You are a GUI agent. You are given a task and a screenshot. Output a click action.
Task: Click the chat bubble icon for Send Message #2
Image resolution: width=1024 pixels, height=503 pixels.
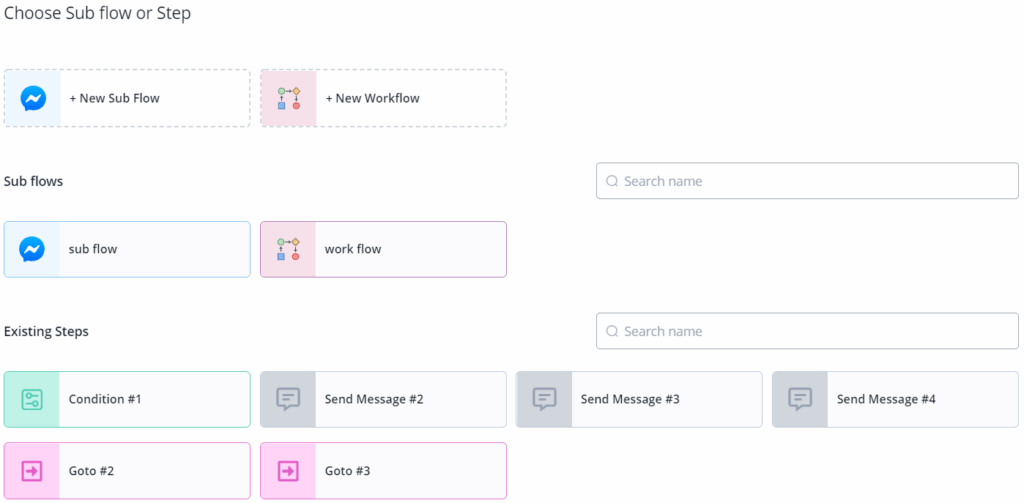pyautogui.click(x=288, y=399)
